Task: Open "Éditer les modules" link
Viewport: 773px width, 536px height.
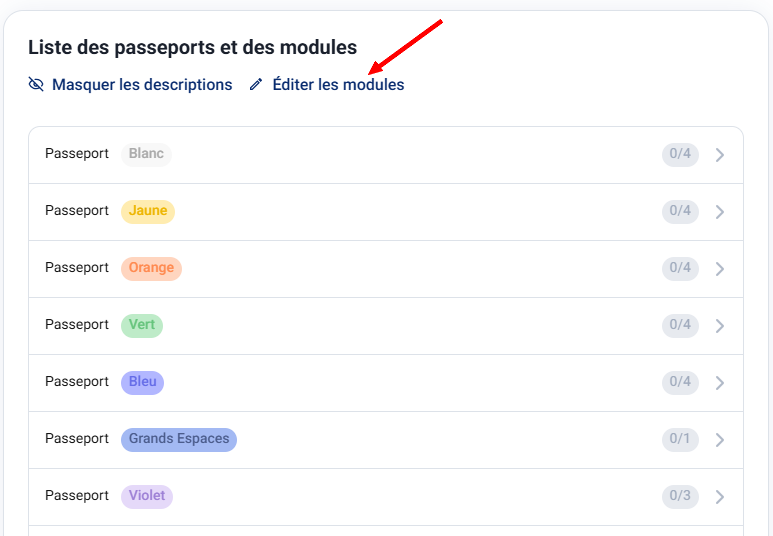Action: 338,85
